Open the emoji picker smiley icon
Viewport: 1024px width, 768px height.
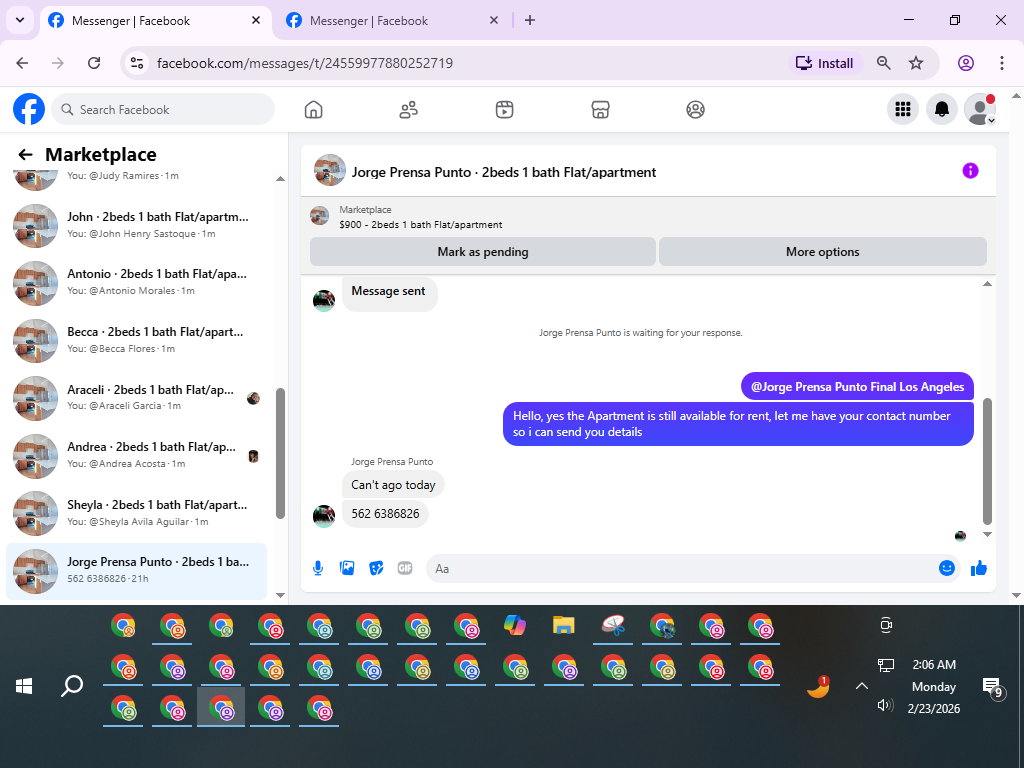click(x=947, y=568)
